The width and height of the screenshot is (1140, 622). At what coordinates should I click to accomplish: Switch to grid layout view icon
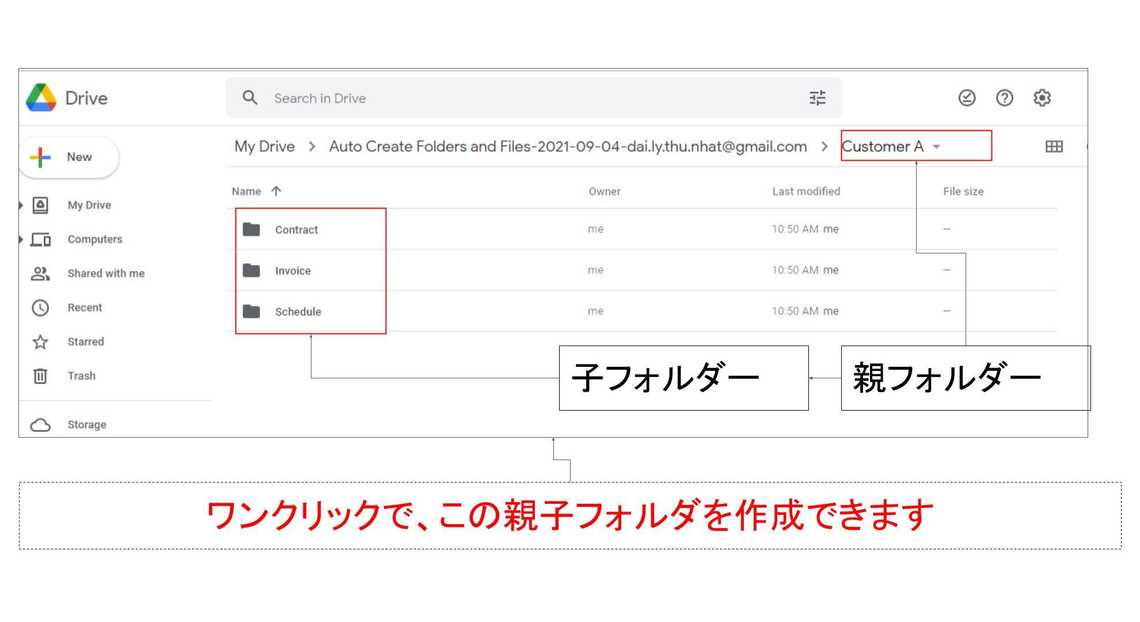point(1054,147)
